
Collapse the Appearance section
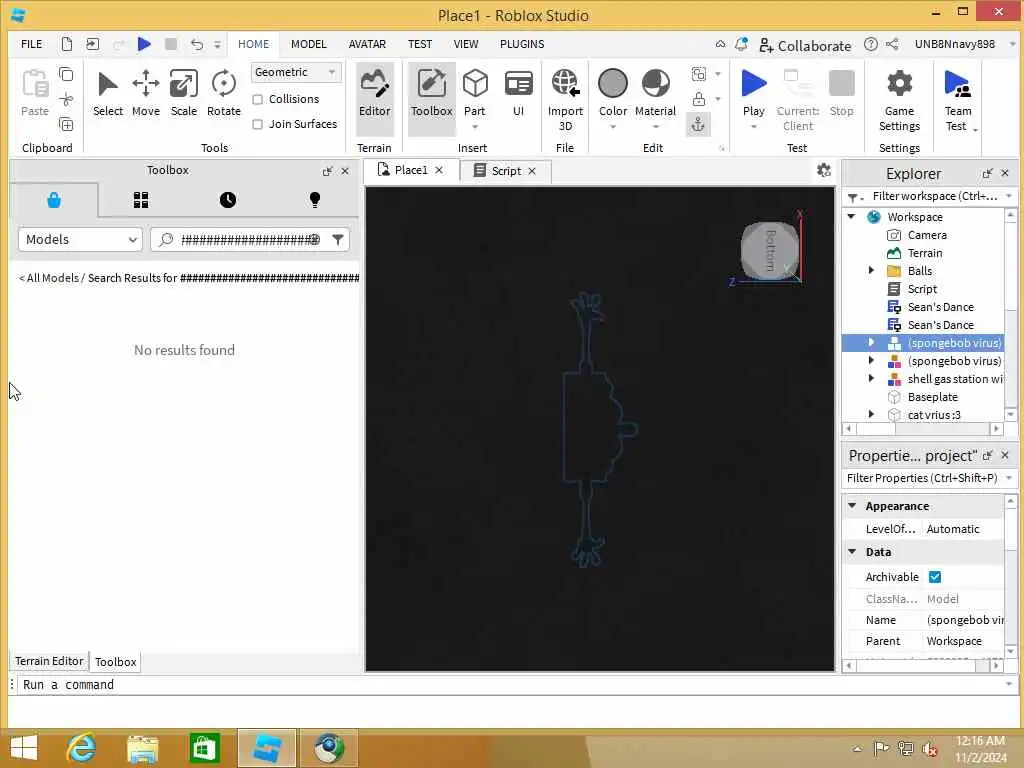click(x=852, y=505)
